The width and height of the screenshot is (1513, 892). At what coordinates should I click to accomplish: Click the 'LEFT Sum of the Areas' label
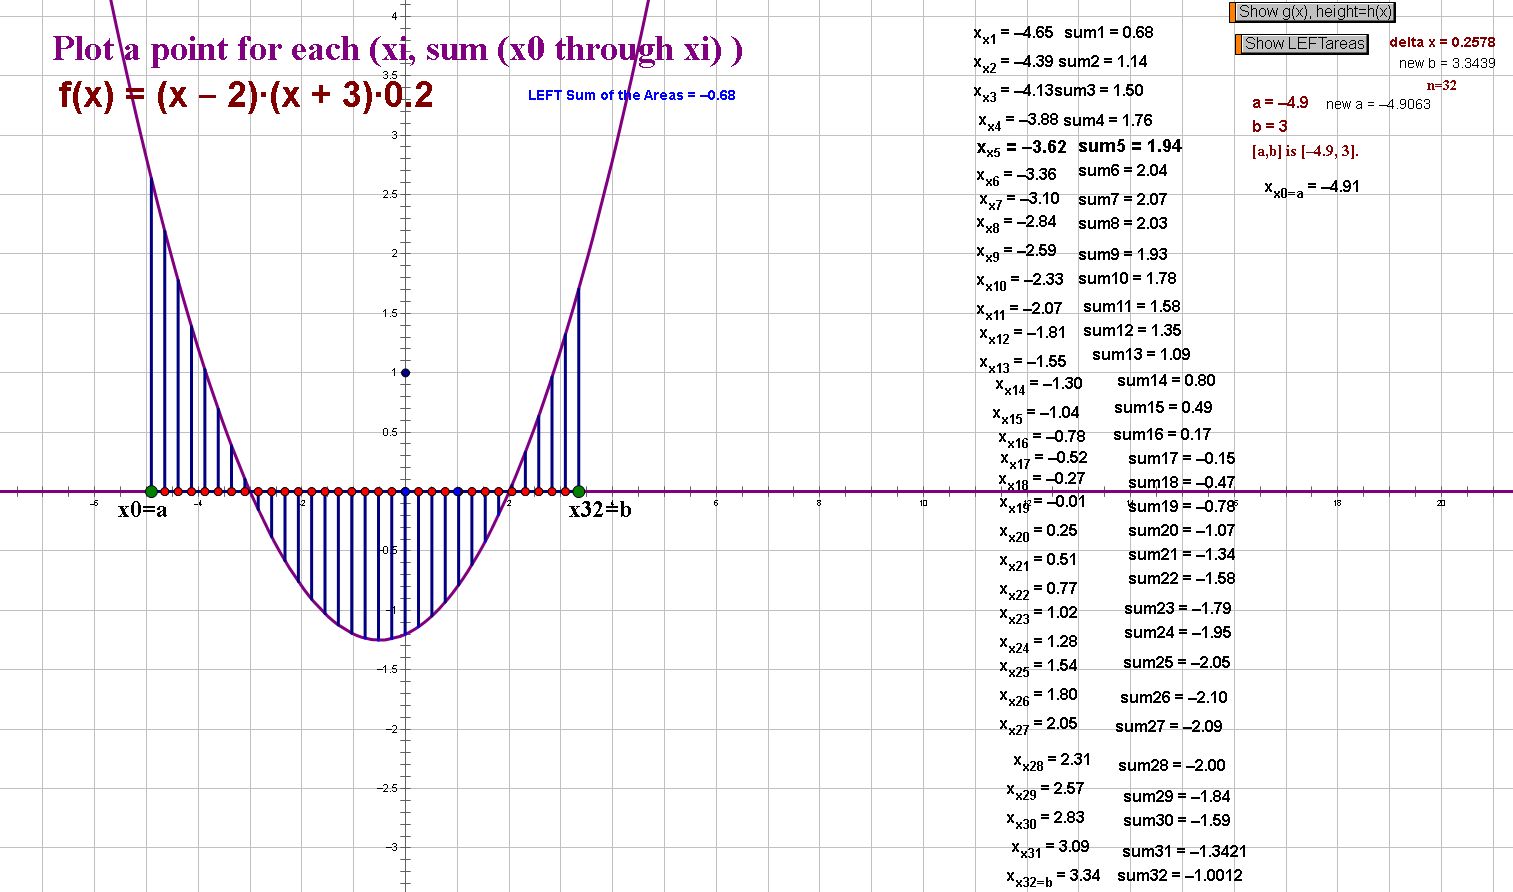coord(631,95)
